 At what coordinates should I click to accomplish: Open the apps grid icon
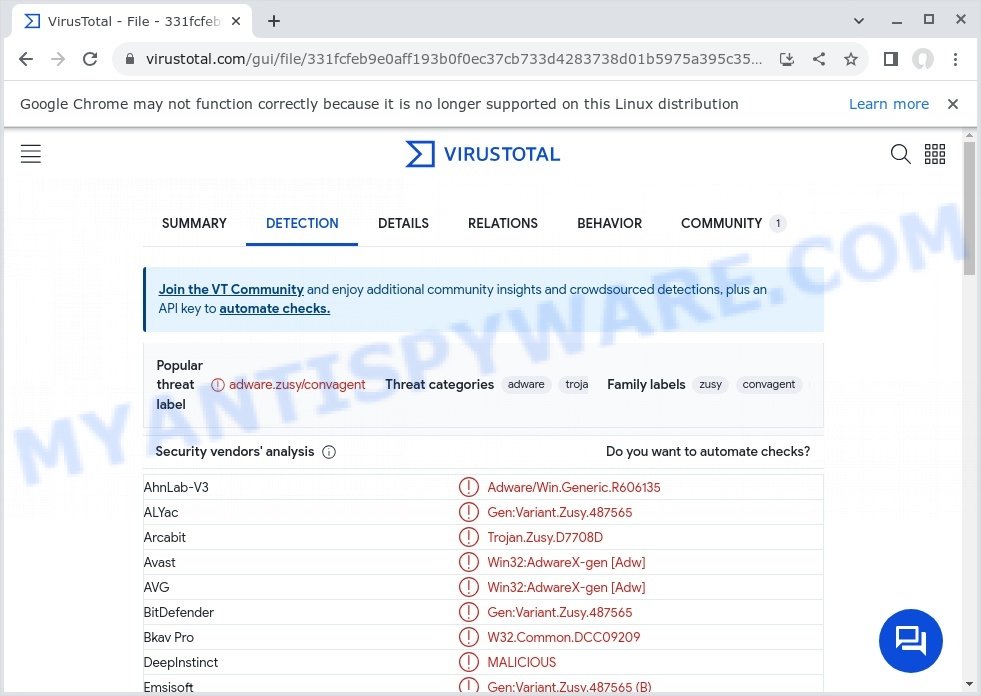[935, 154]
